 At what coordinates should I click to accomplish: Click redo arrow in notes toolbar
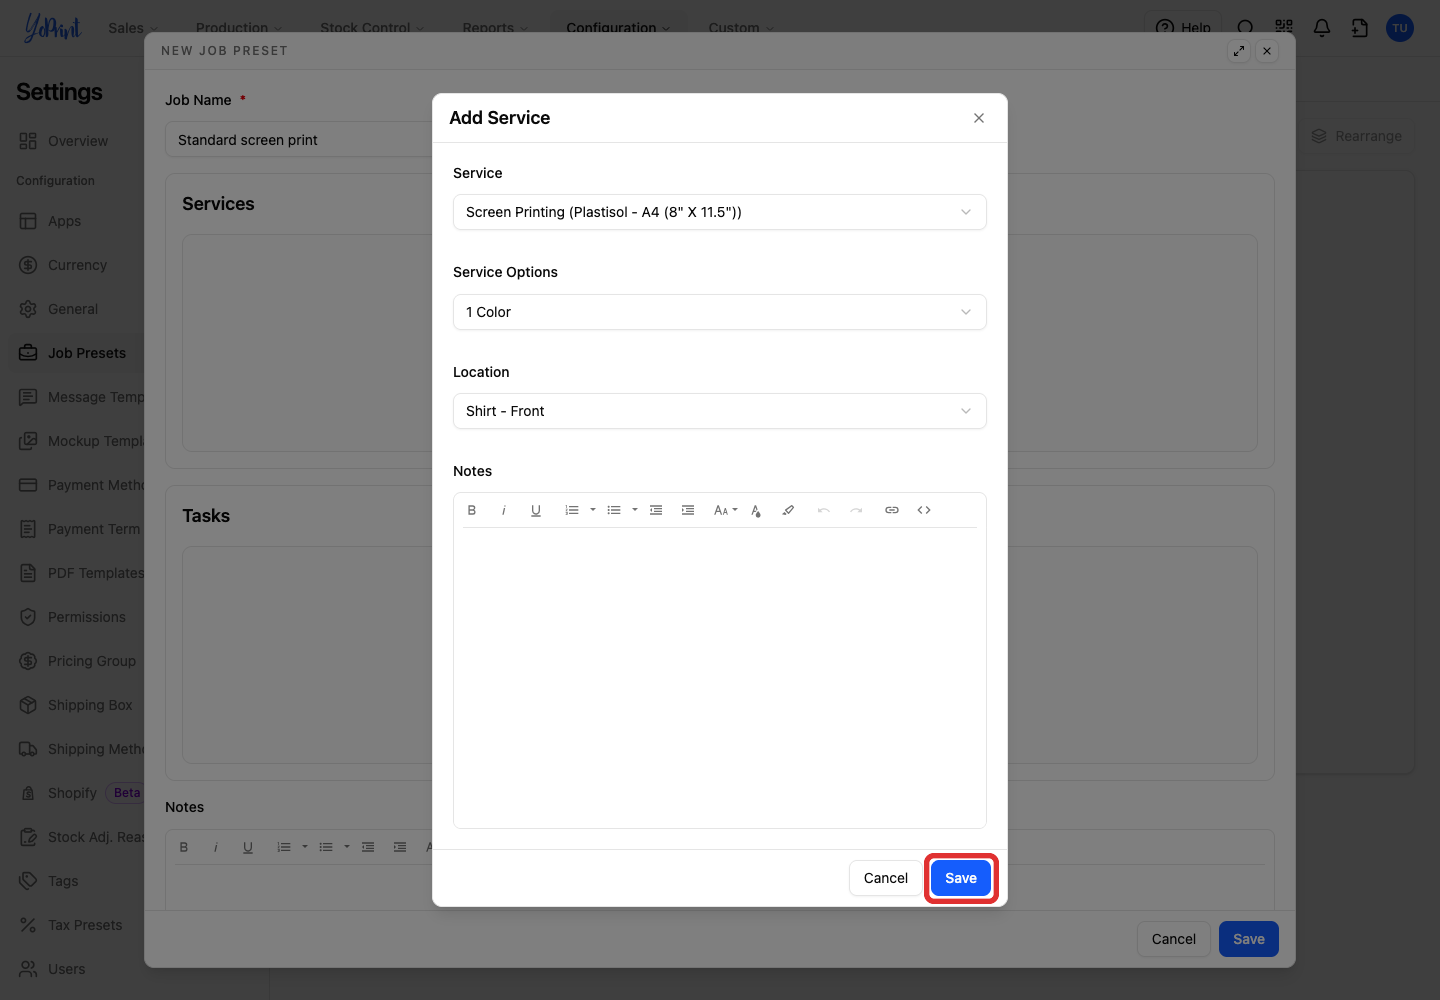[856, 510]
